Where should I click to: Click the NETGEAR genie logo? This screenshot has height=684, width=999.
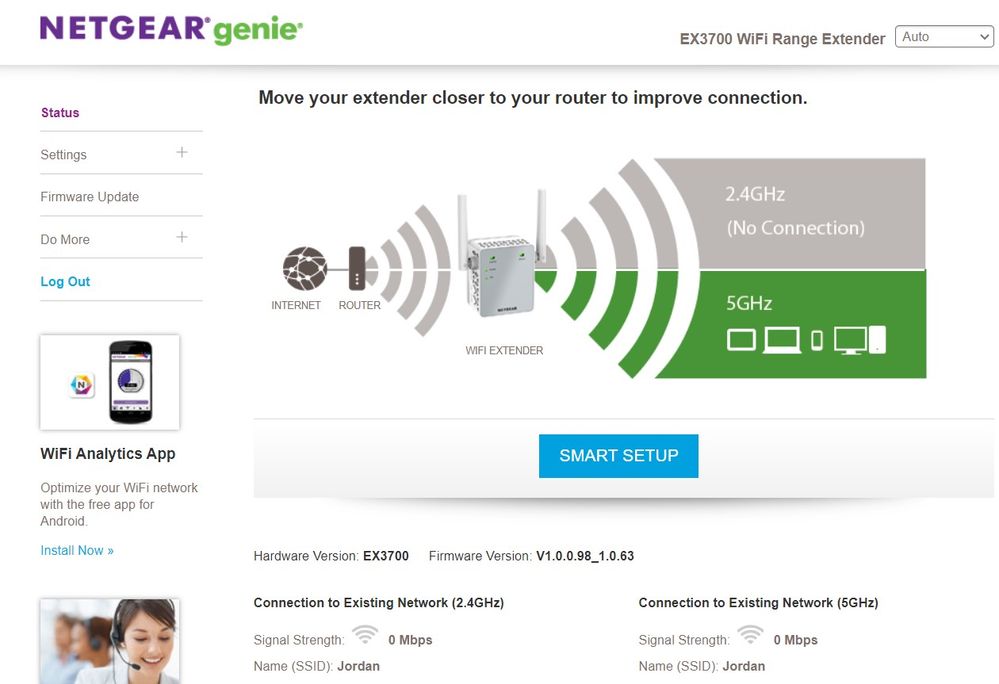[x=171, y=29]
